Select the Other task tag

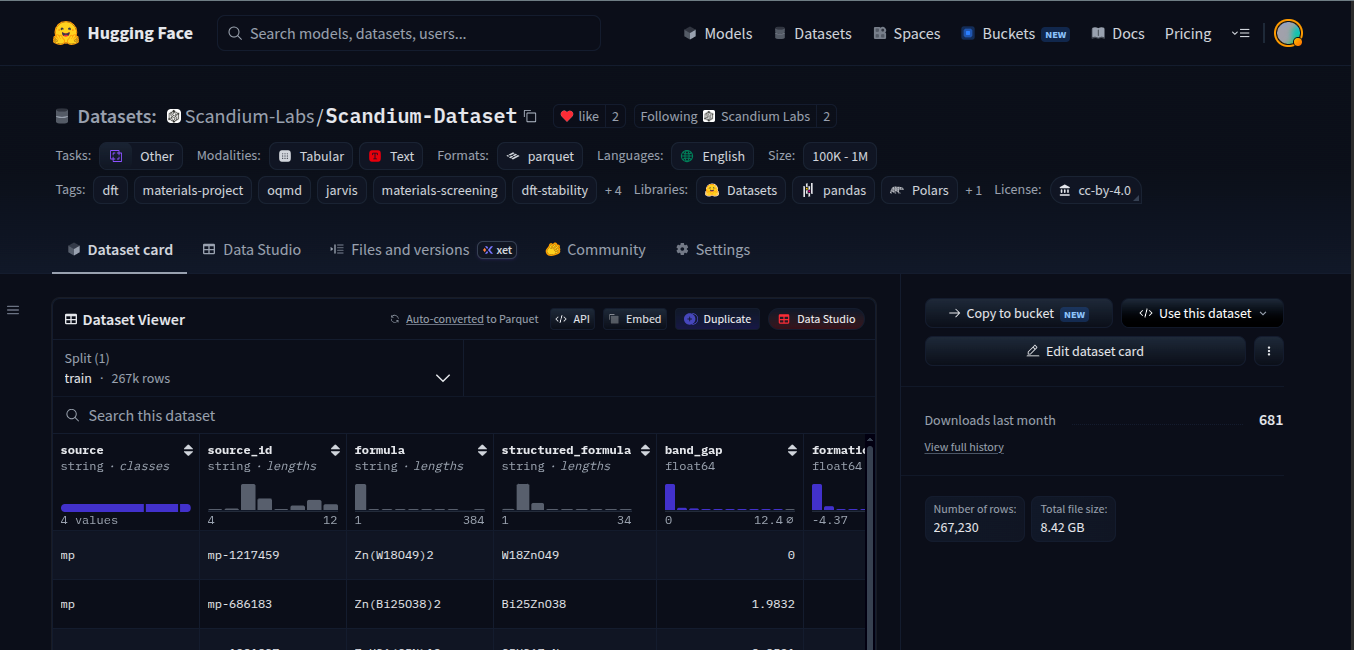click(x=141, y=156)
